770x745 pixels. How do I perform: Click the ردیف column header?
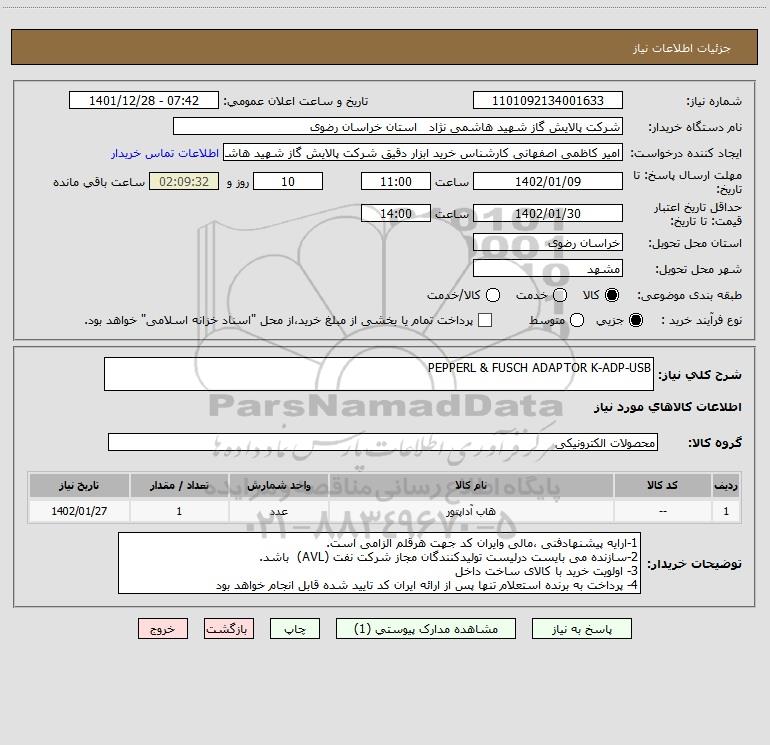click(726, 485)
